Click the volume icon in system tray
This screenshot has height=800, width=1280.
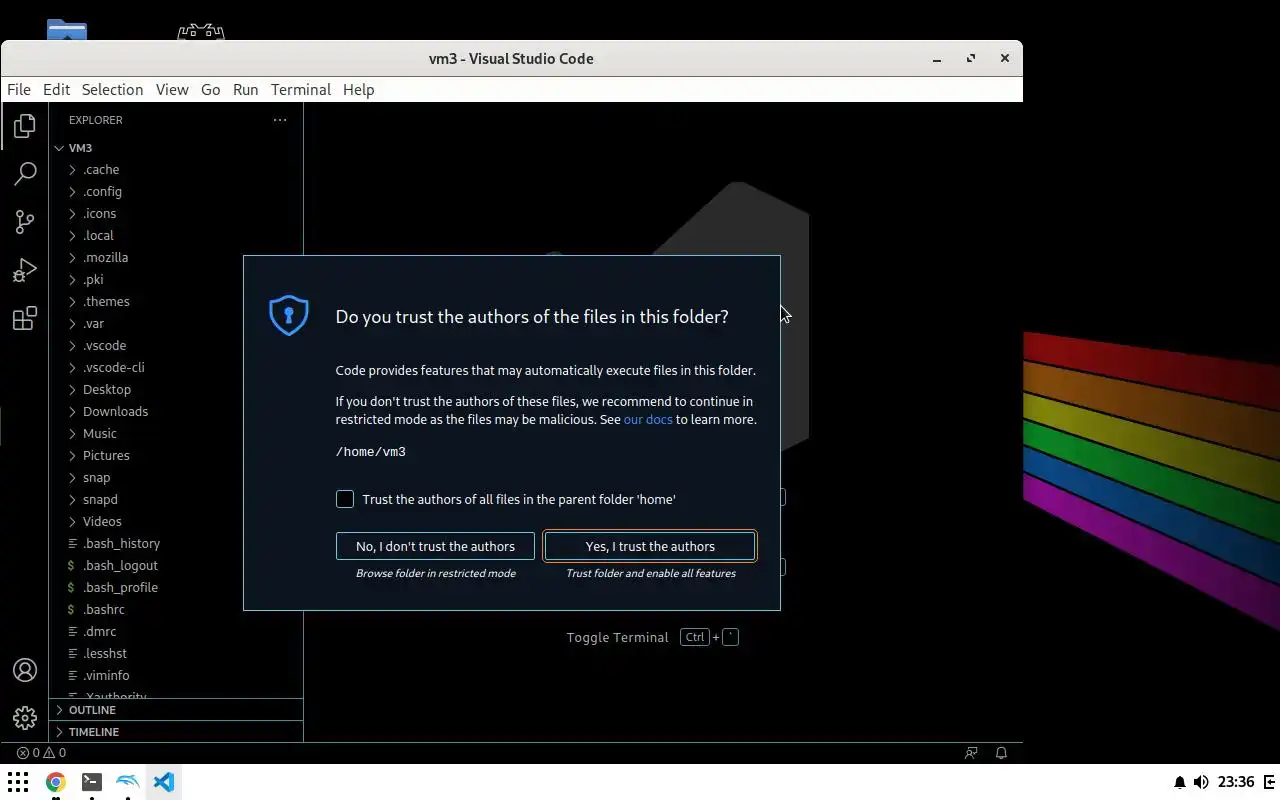tap(1201, 782)
